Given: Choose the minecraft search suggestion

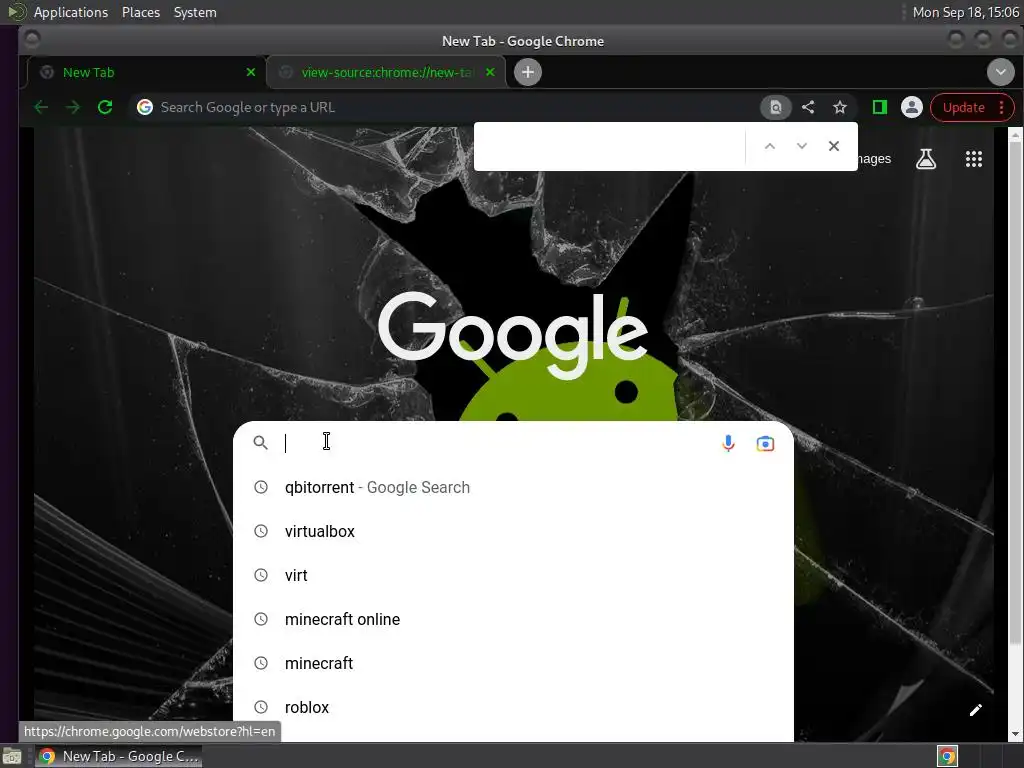Looking at the screenshot, I should click(513, 663).
